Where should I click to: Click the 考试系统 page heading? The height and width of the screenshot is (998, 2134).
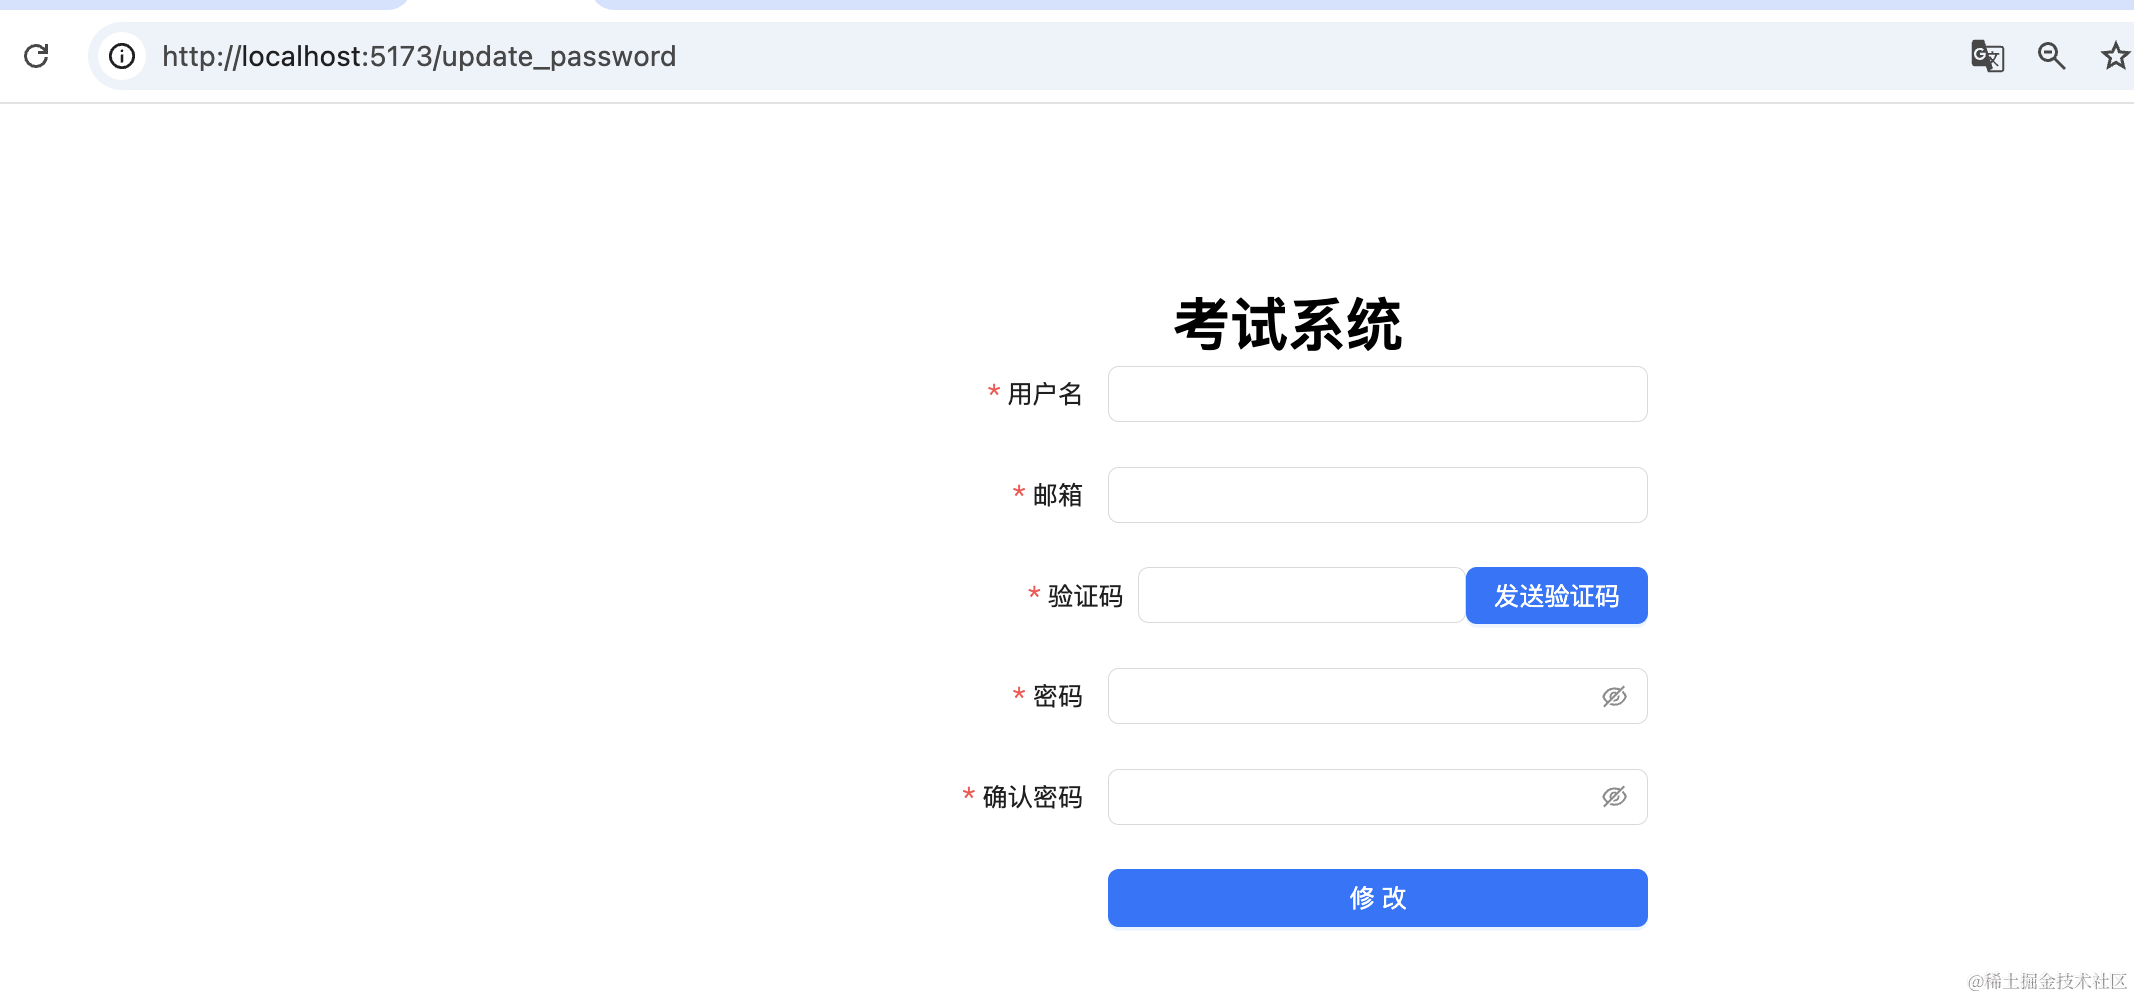click(x=1288, y=325)
